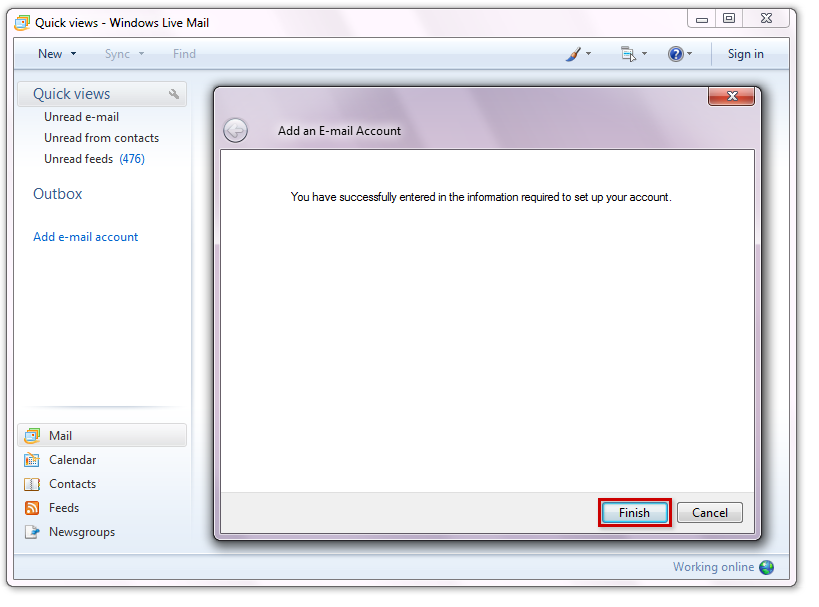Image resolution: width=819 pixels, height=607 pixels.
Task: Switch to Feeds in navigation pane
Action: tap(64, 508)
